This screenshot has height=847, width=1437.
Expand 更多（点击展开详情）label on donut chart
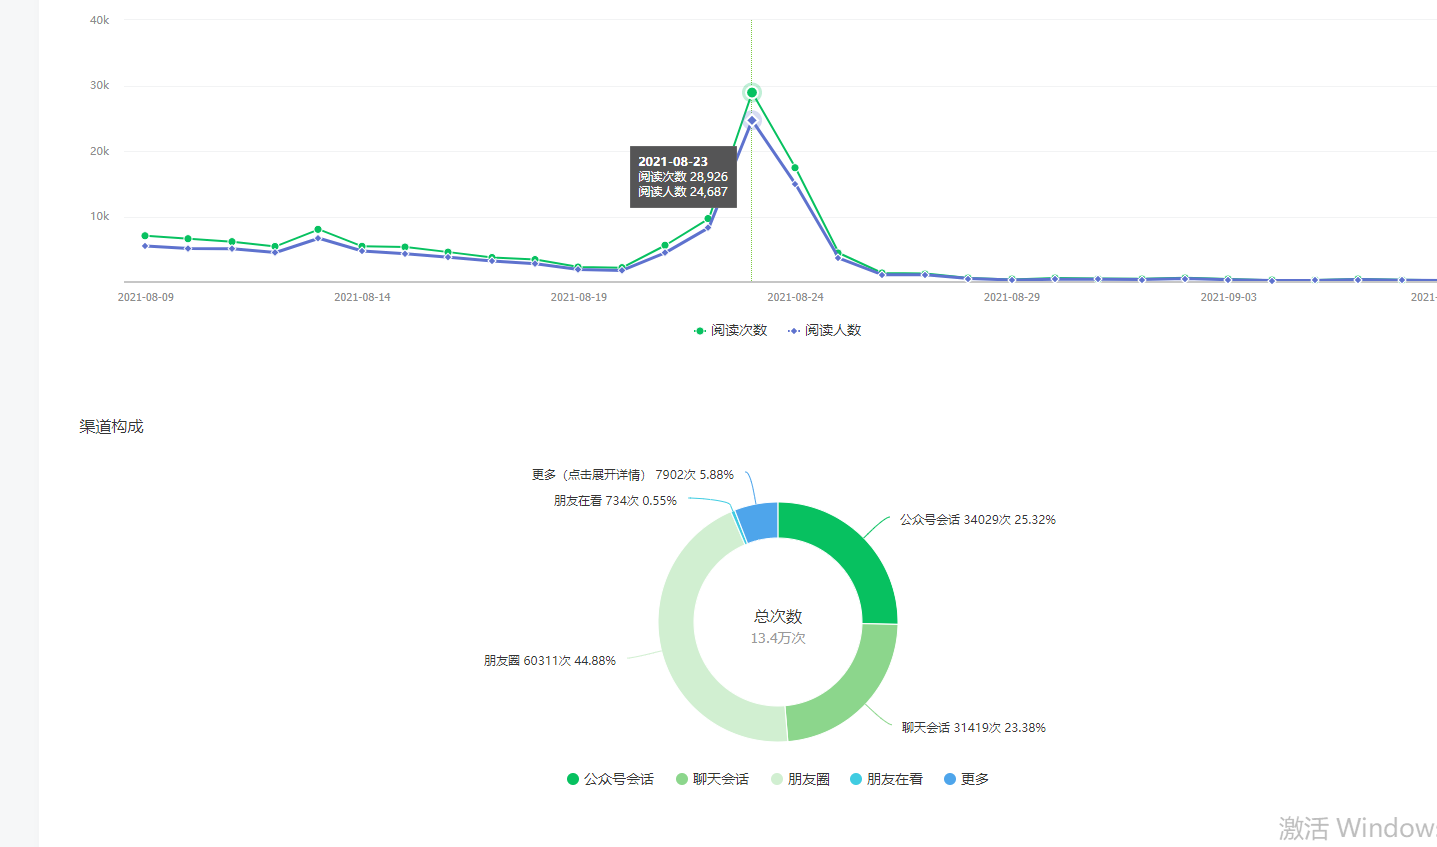(632, 475)
